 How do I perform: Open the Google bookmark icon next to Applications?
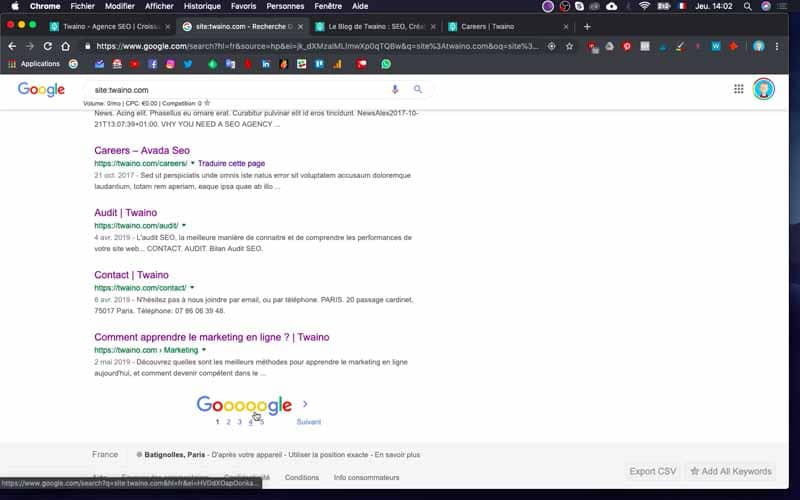[x=73, y=64]
